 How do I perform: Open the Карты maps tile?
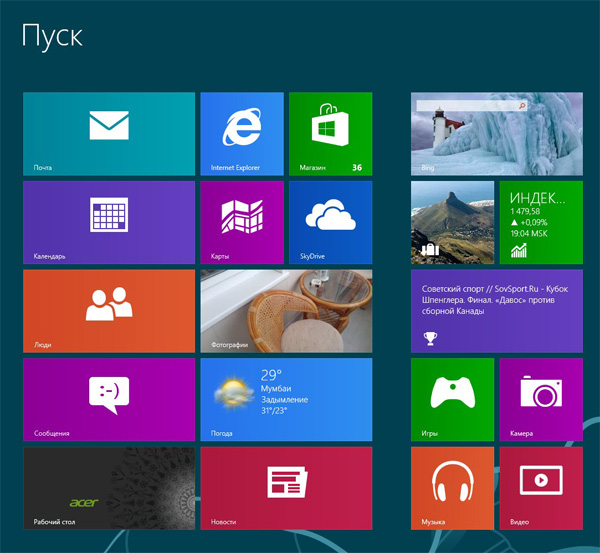coord(241,222)
